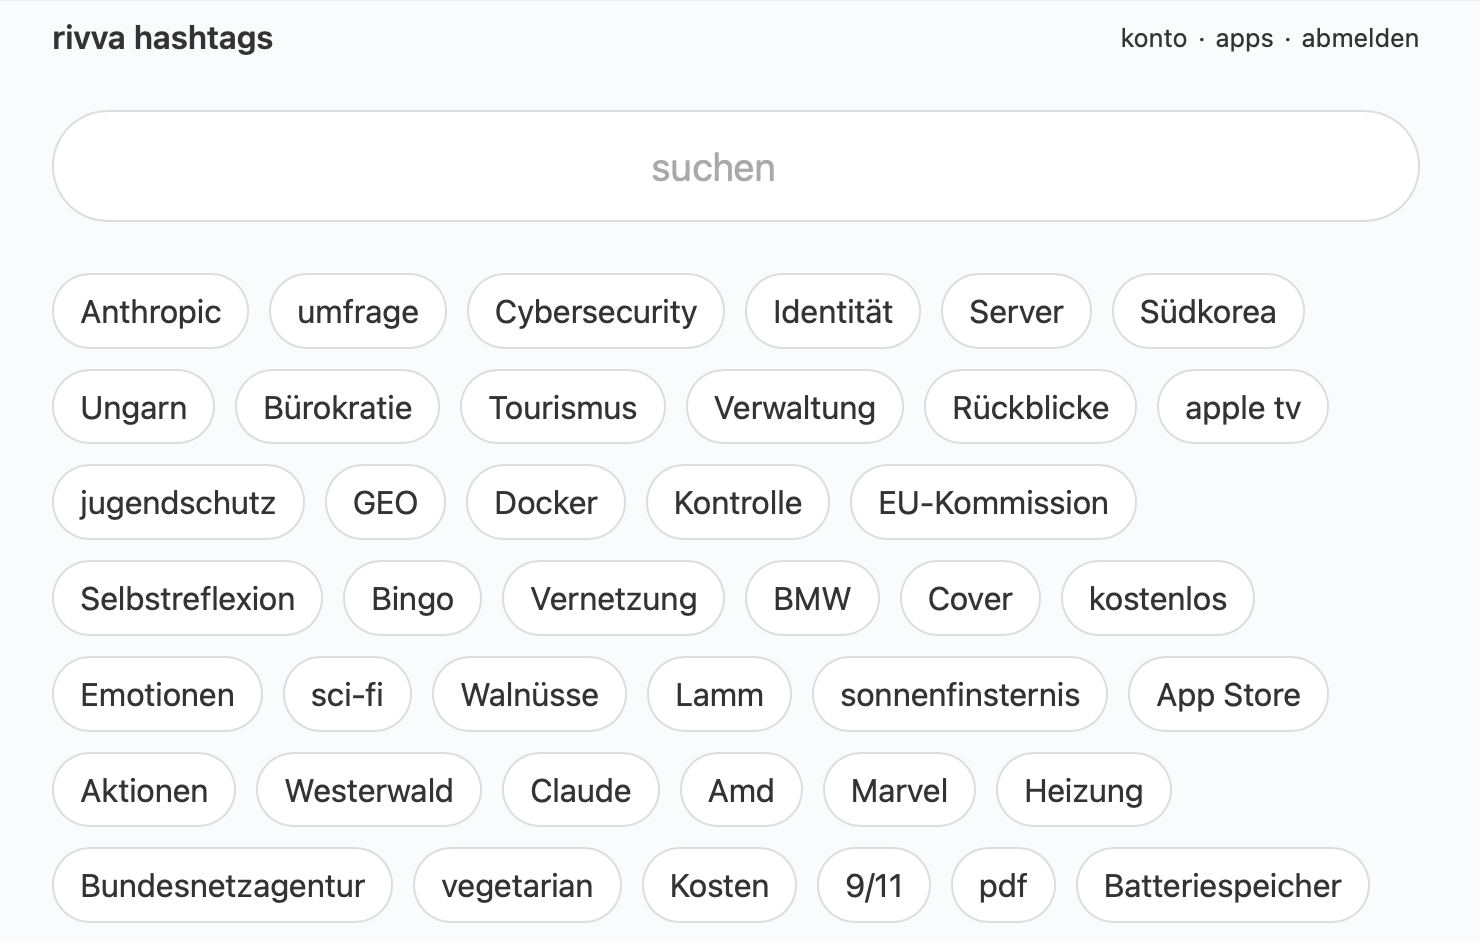Open the sci-fi hashtag
The width and height of the screenshot is (1480, 943).
tap(347, 694)
